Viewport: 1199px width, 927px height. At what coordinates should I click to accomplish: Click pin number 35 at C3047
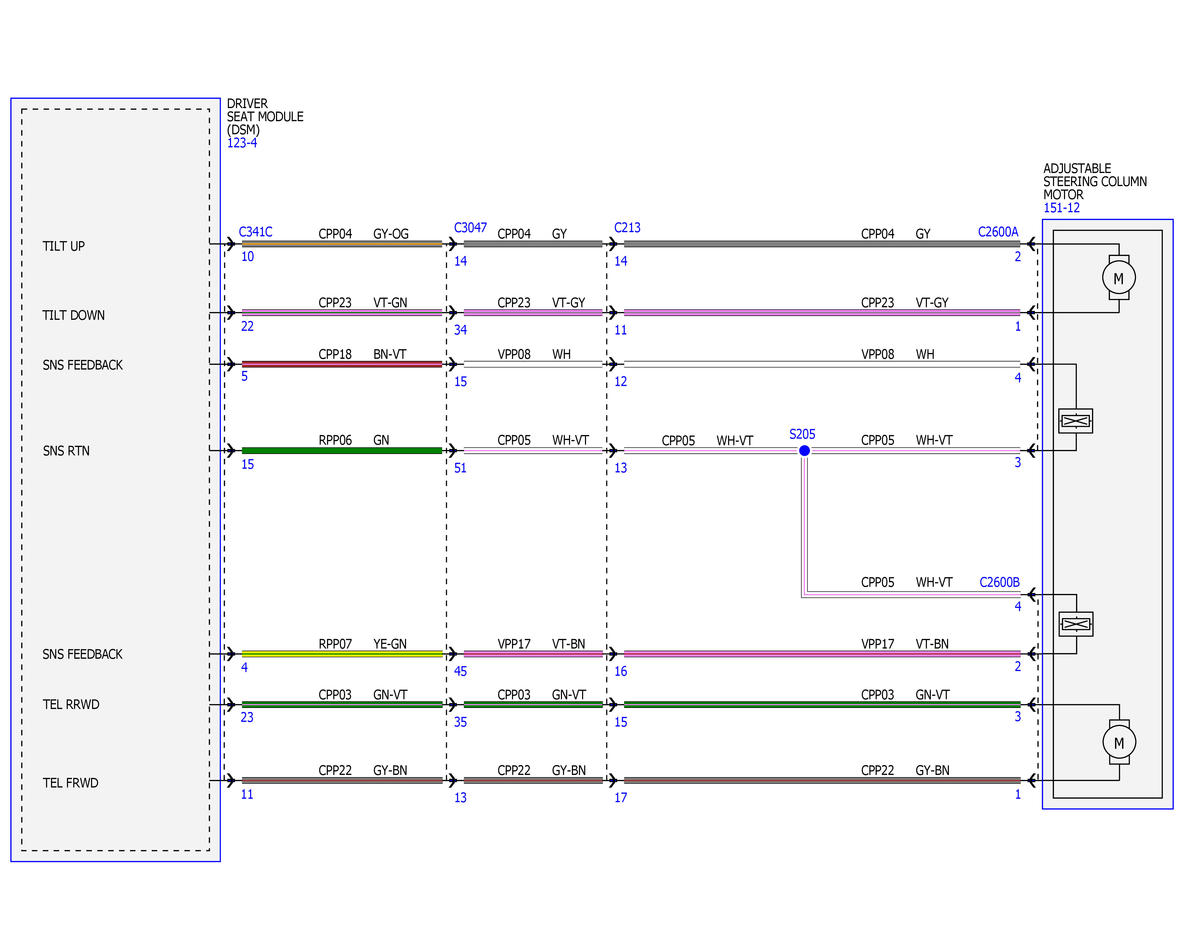pyautogui.click(x=460, y=723)
